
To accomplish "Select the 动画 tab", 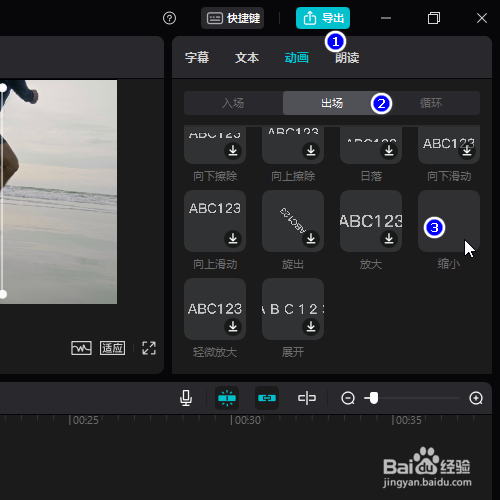I will pos(297,58).
